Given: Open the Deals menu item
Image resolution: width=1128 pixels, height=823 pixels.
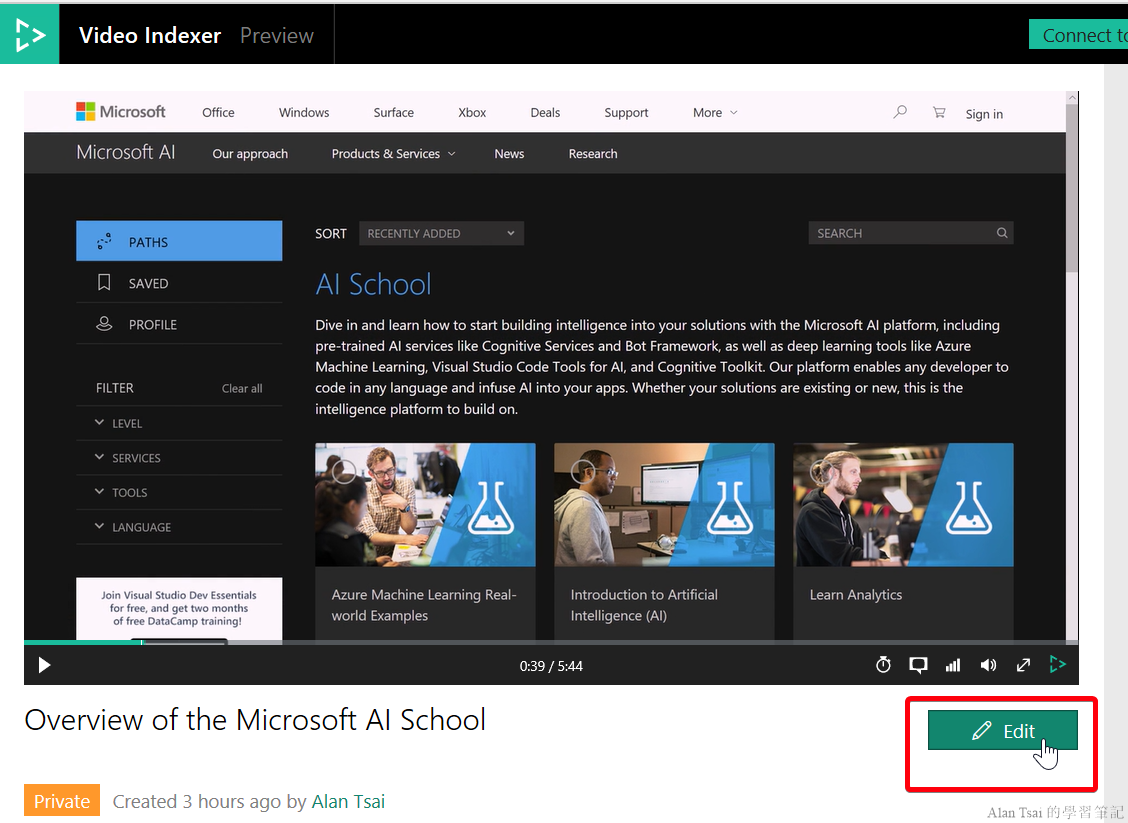Looking at the screenshot, I should click(545, 112).
